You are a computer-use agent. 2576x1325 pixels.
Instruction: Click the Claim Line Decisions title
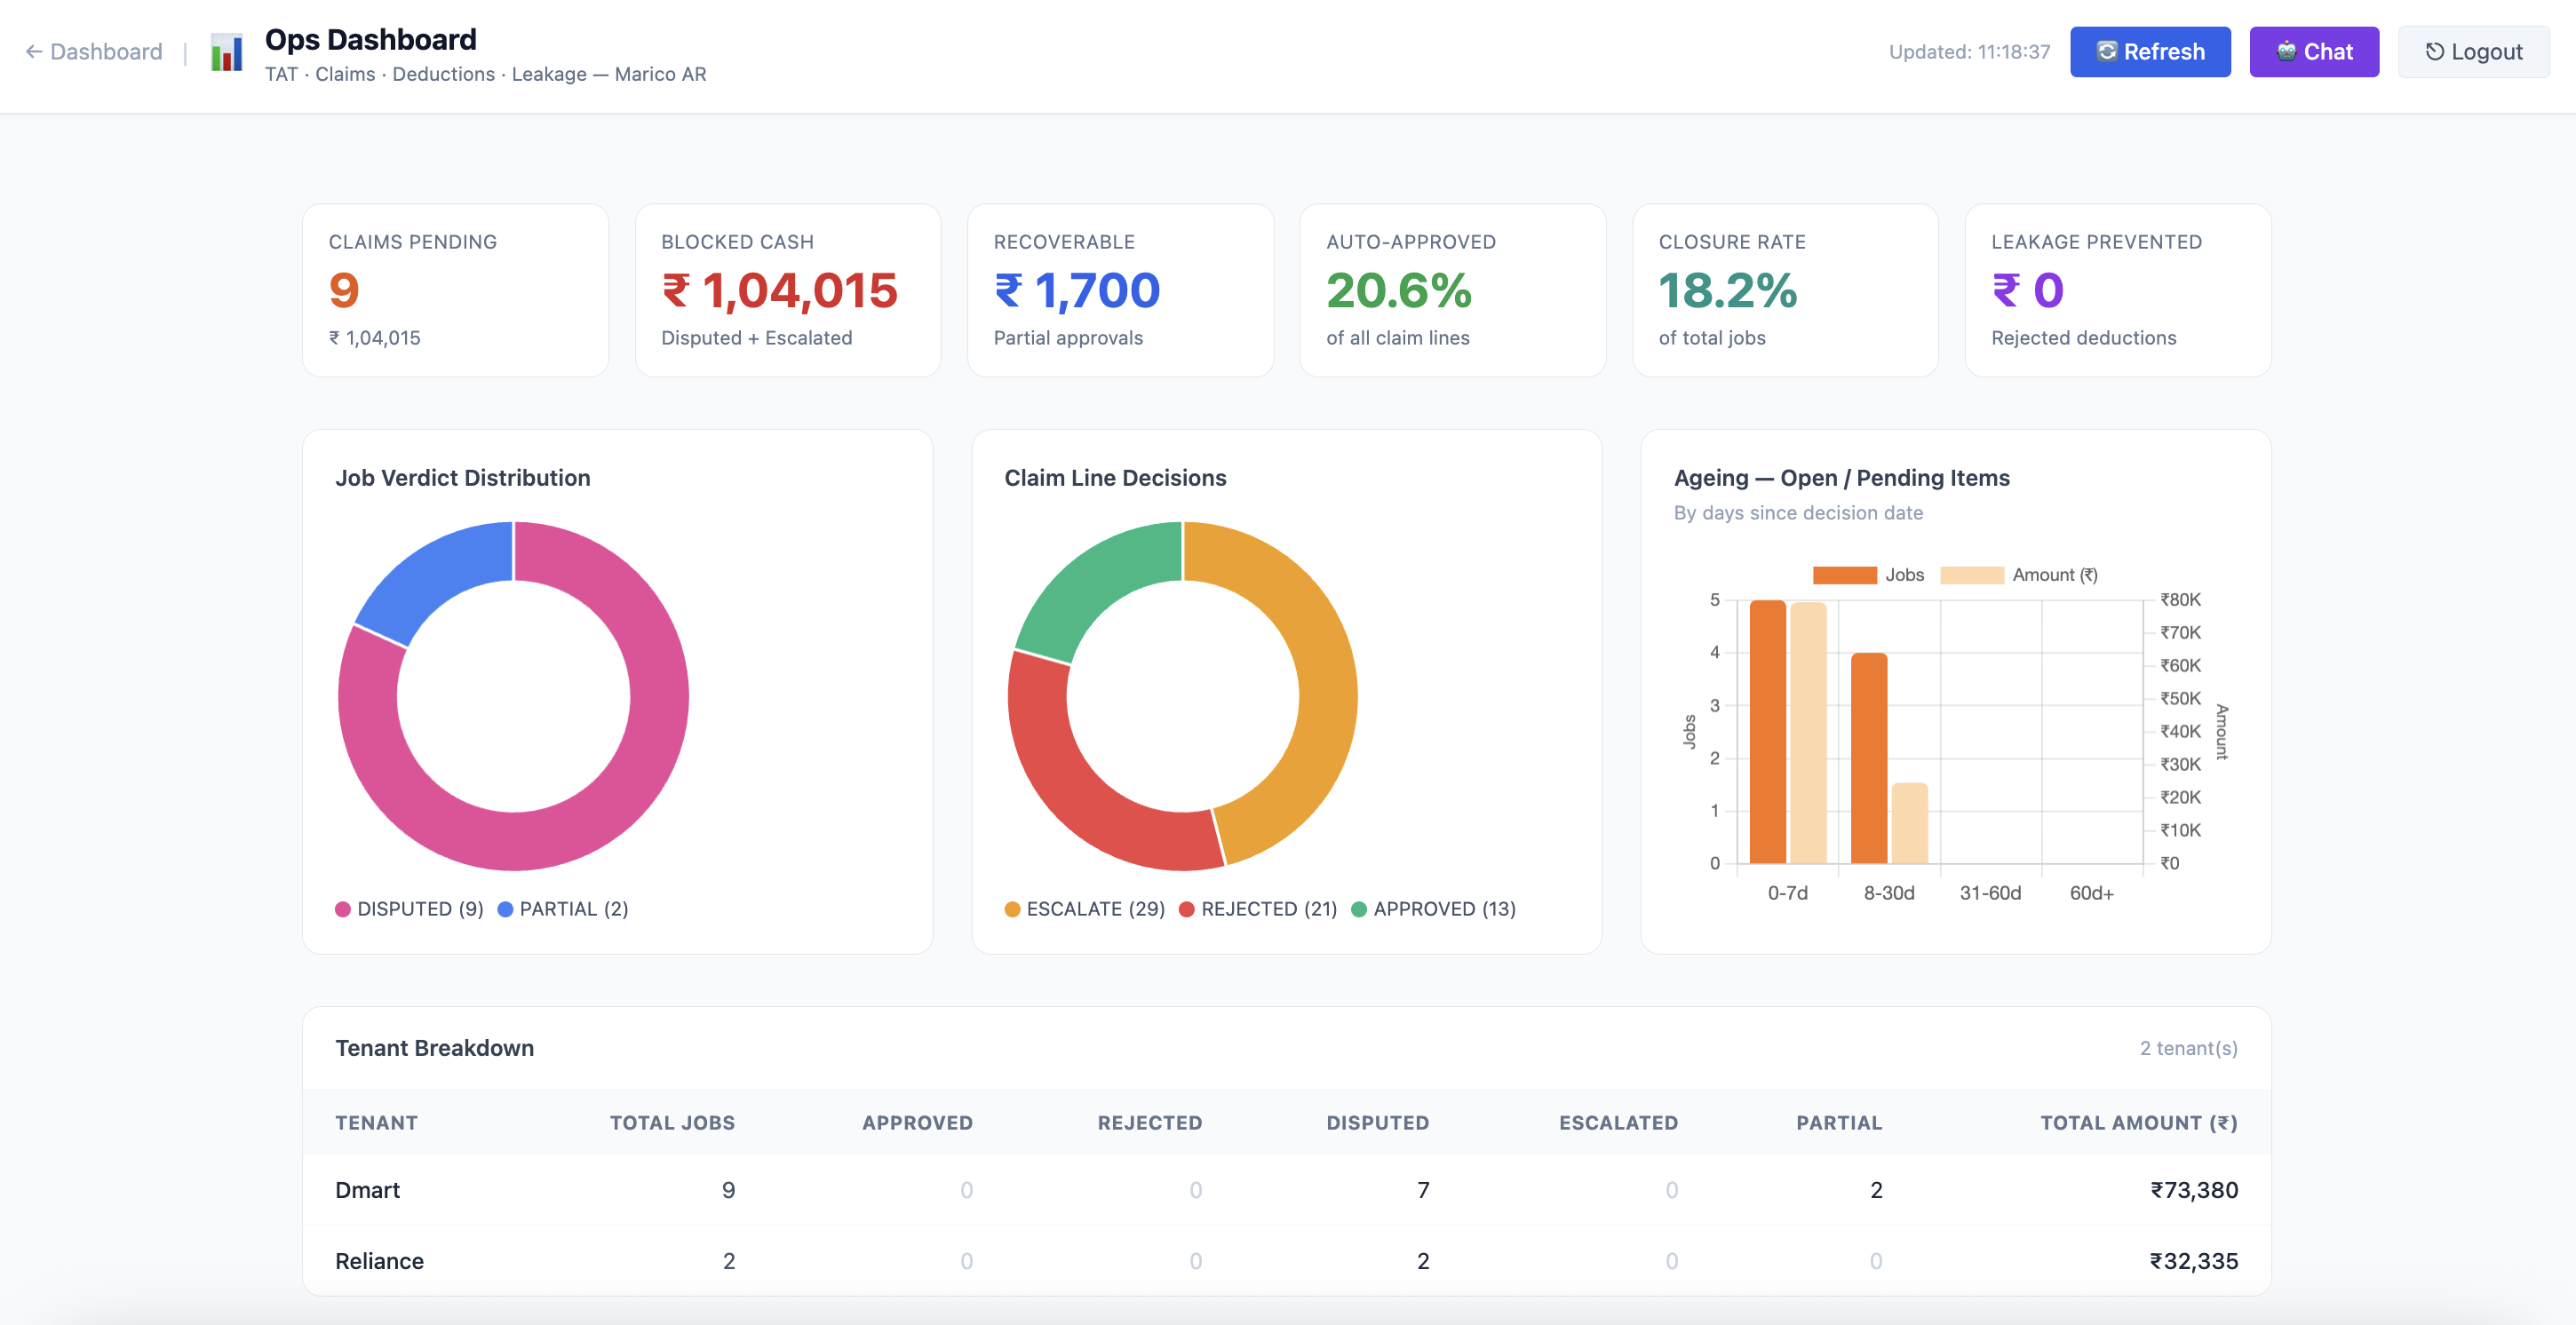pyautogui.click(x=1115, y=477)
